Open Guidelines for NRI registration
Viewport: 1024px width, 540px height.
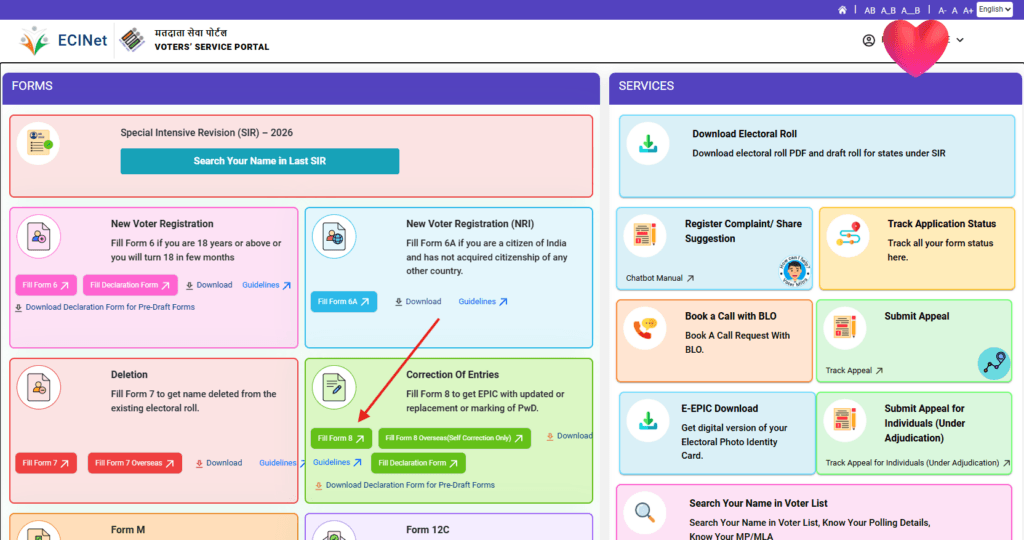click(x=483, y=302)
